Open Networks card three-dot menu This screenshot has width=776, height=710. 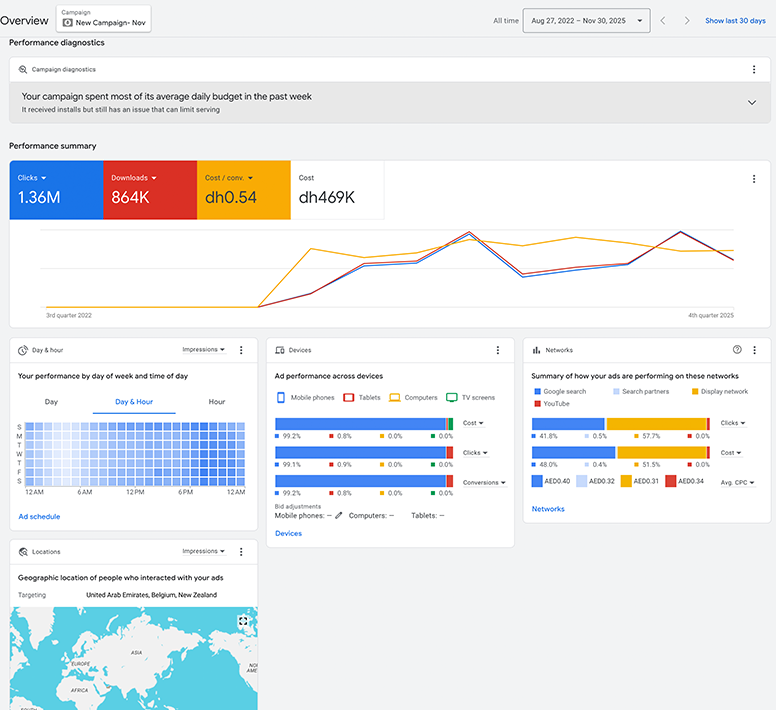tap(755, 350)
